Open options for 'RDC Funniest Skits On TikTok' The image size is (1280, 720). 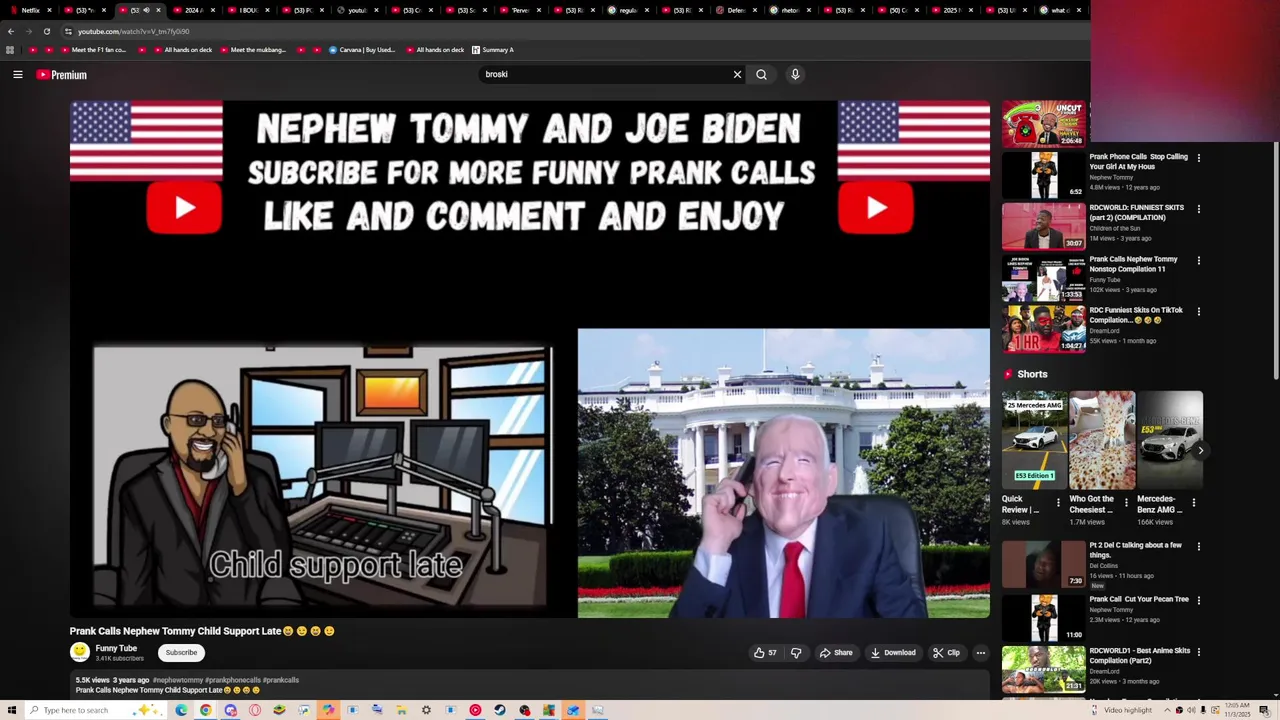1199,311
